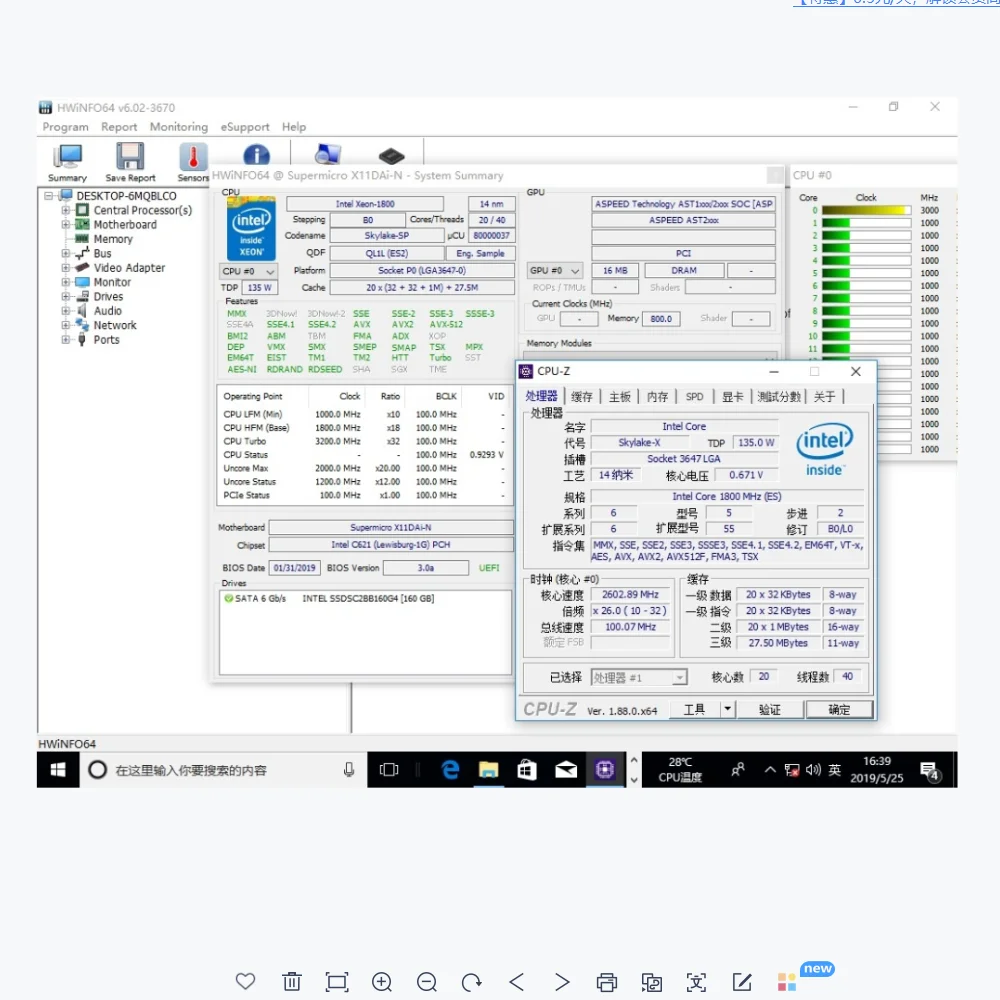Click the fit-to-window frame icon
1000x1000 pixels.
tap(337, 982)
